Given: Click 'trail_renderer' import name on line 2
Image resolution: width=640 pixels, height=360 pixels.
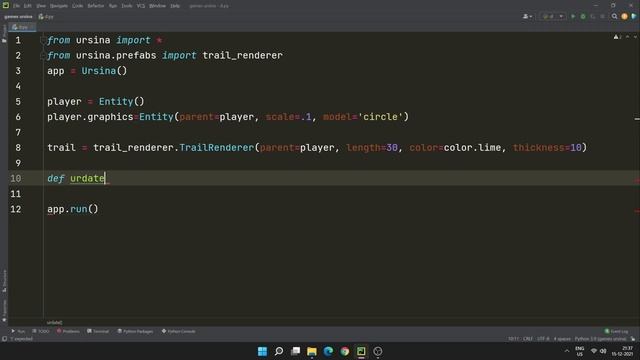Looking at the screenshot, I should pos(242,56).
